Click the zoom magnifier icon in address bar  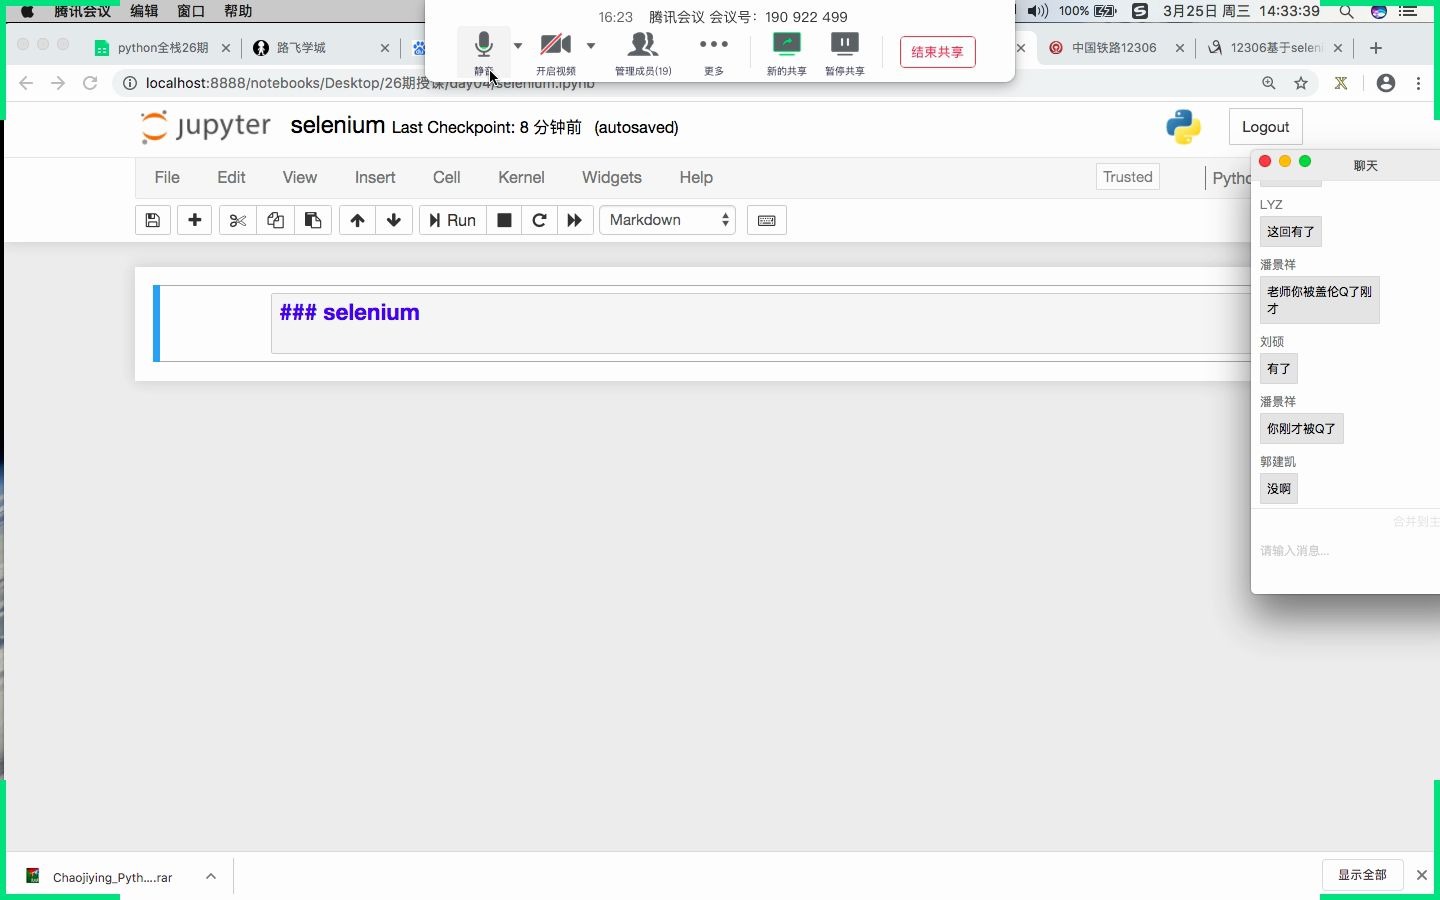[1269, 83]
